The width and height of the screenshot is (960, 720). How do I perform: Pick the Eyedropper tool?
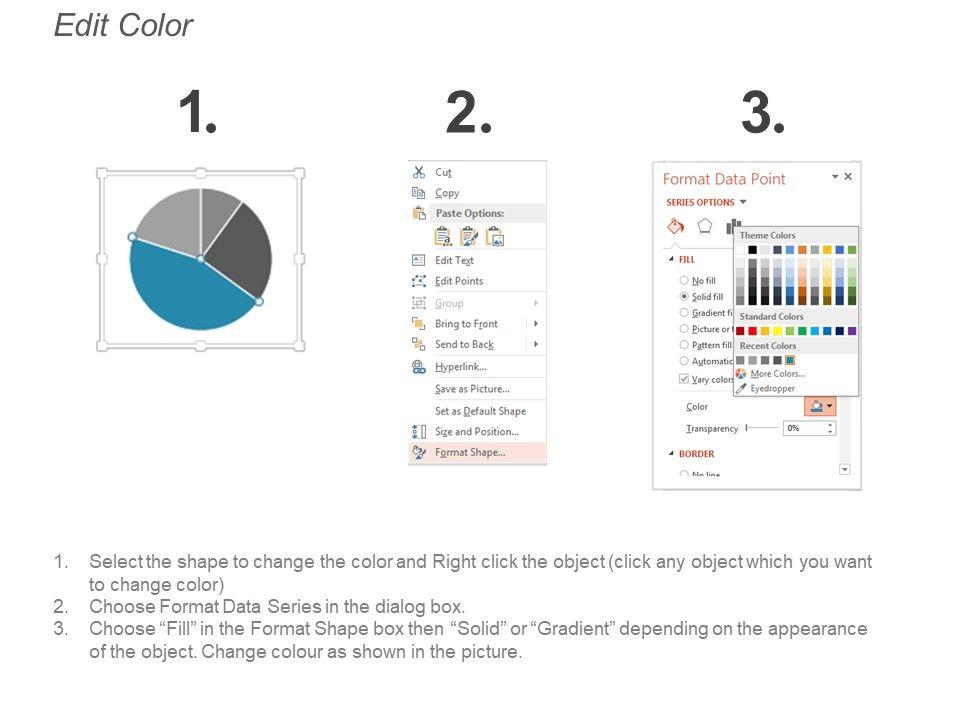772,388
